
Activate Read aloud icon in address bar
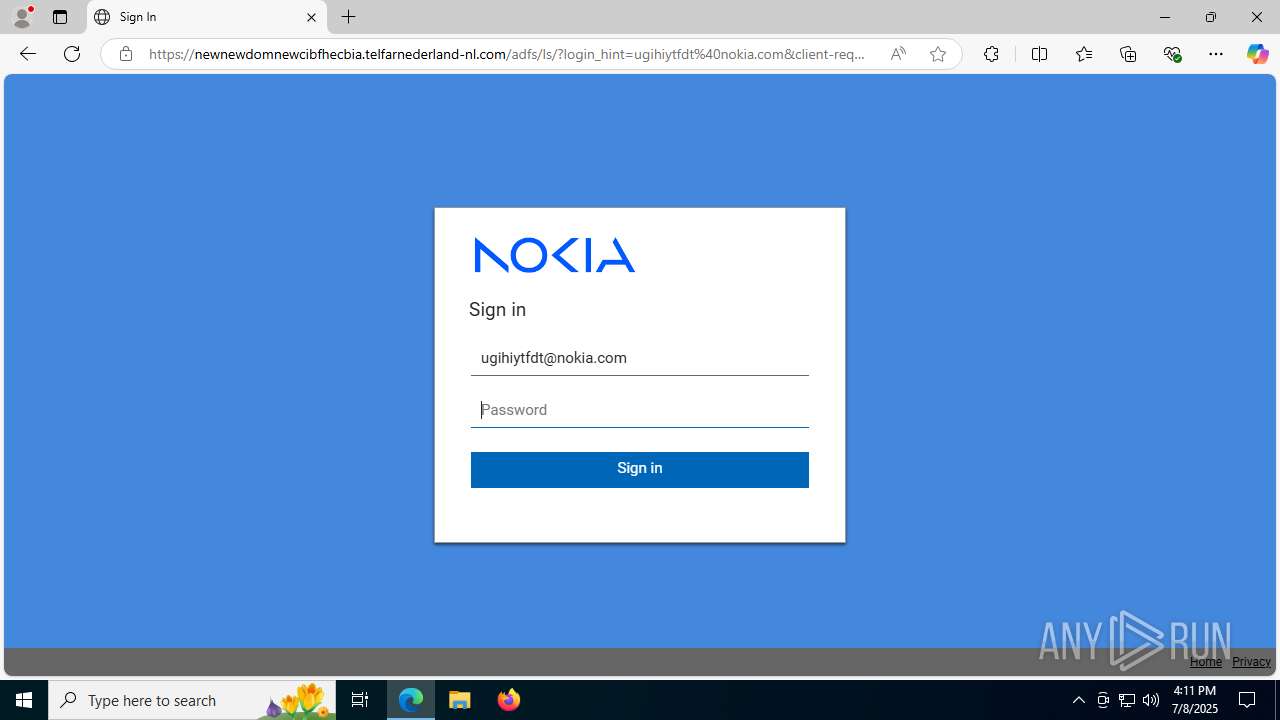898,54
